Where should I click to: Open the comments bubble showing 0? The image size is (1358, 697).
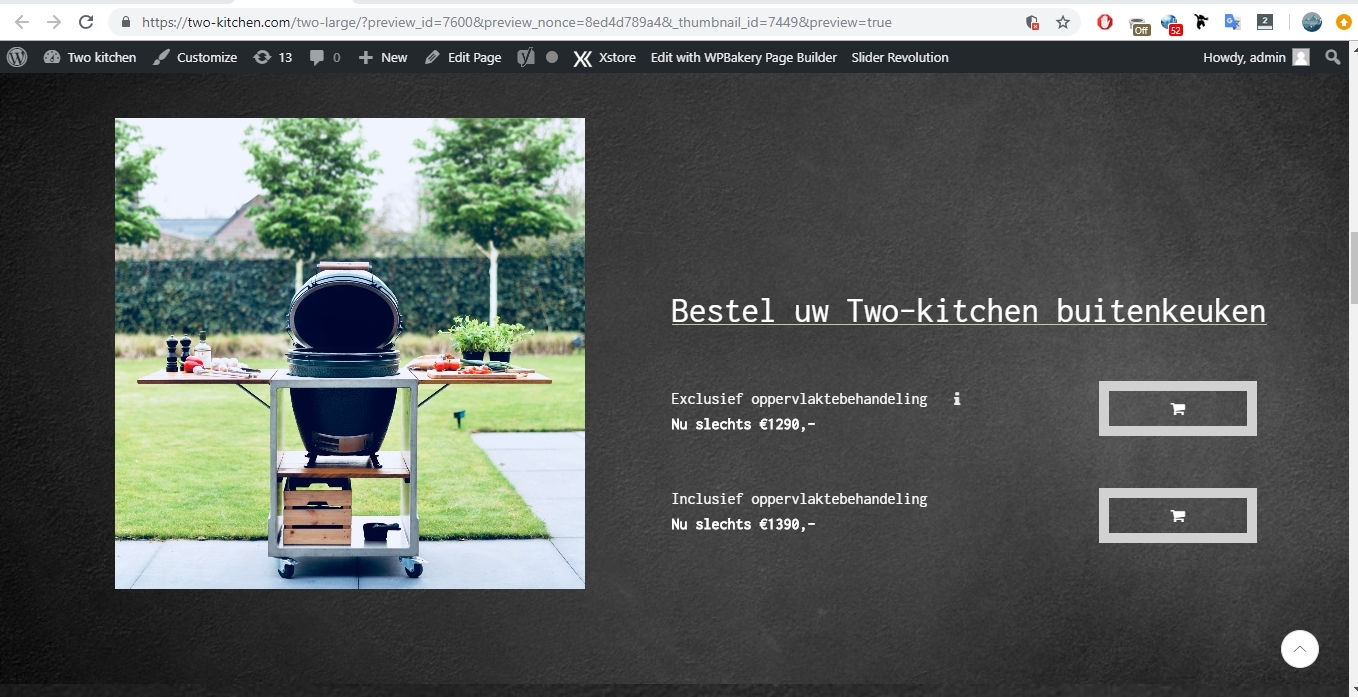coord(325,57)
